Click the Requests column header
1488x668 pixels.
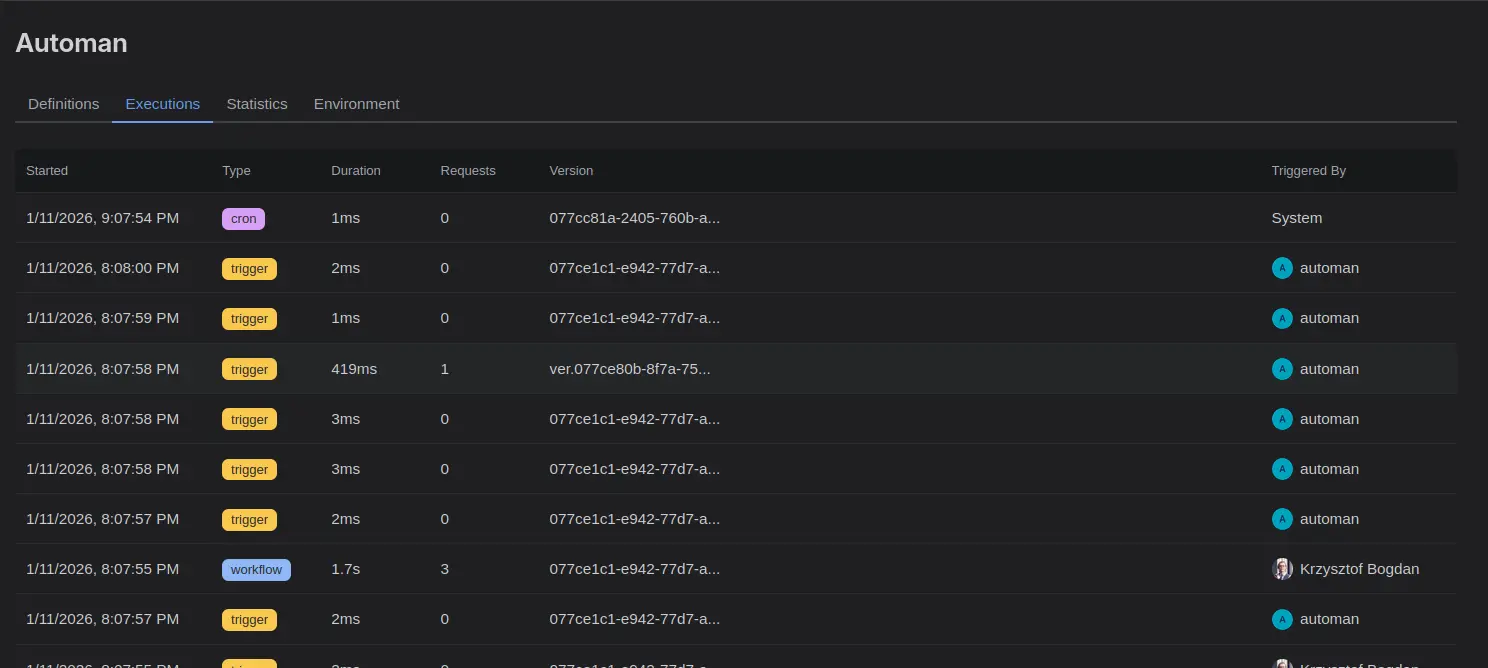coord(467,171)
